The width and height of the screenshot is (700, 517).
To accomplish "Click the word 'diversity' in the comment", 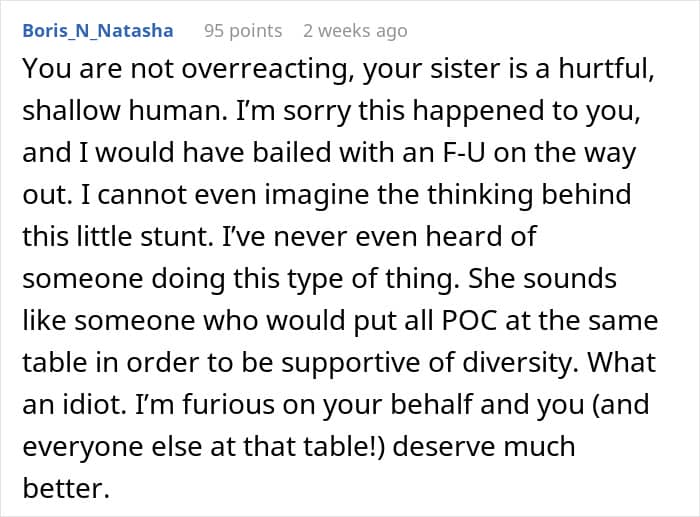I will (x=517, y=363).
